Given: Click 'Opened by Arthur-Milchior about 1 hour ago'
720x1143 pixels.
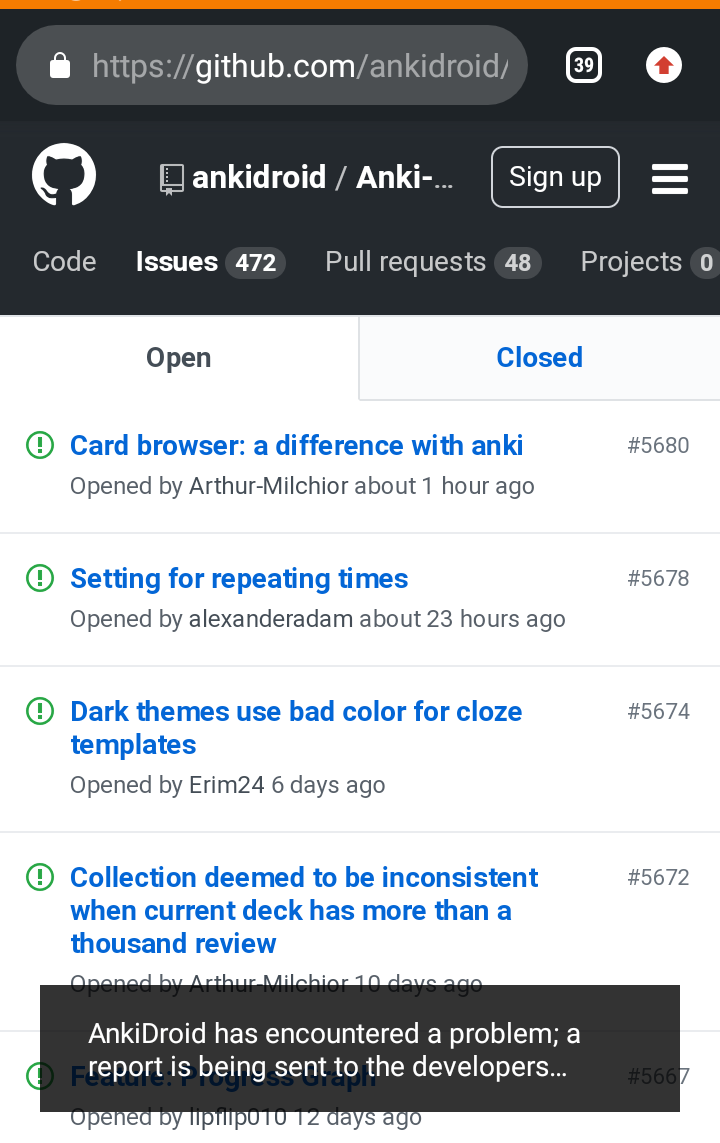Looking at the screenshot, I should click(x=302, y=485).
